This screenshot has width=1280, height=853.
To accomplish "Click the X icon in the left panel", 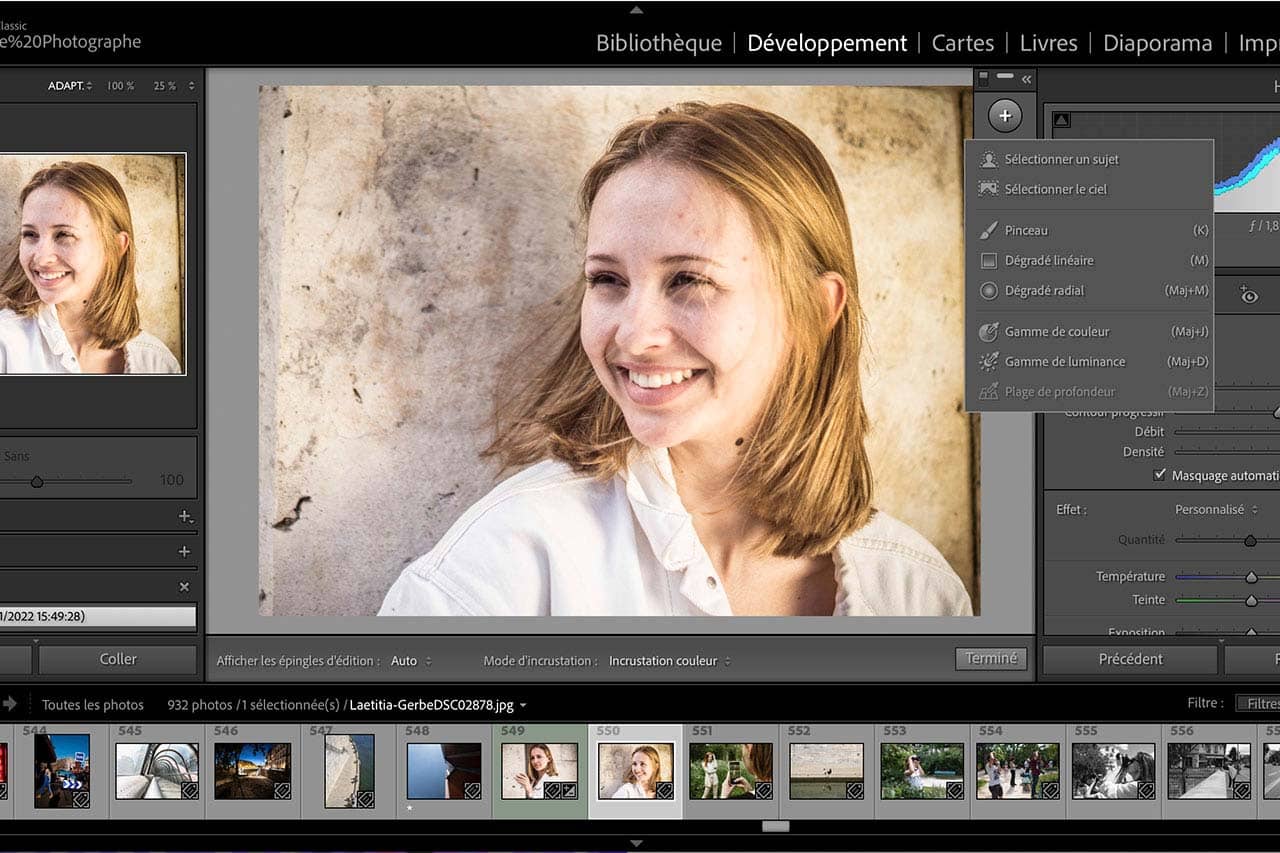I will pos(184,587).
